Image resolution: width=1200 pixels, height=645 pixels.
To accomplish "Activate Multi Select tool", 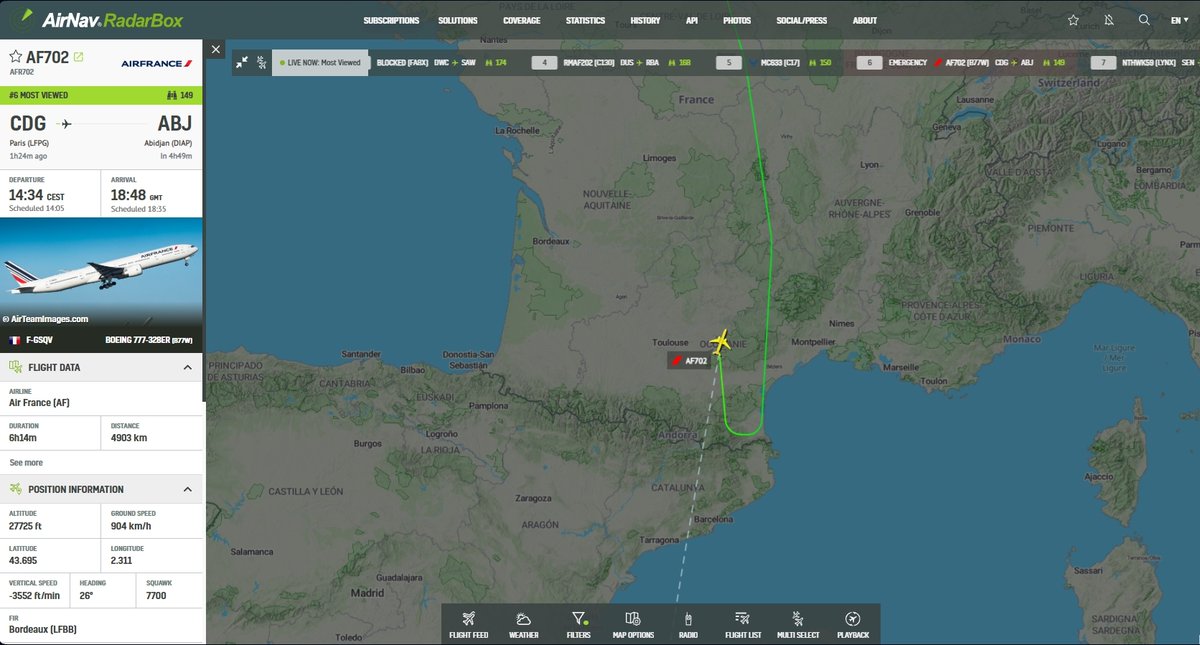I will tap(797, 624).
